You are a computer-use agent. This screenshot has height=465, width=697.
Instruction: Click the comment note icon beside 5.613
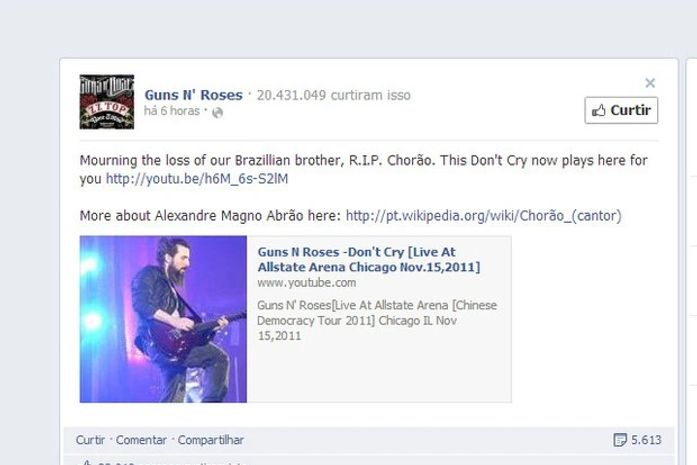pos(620,440)
